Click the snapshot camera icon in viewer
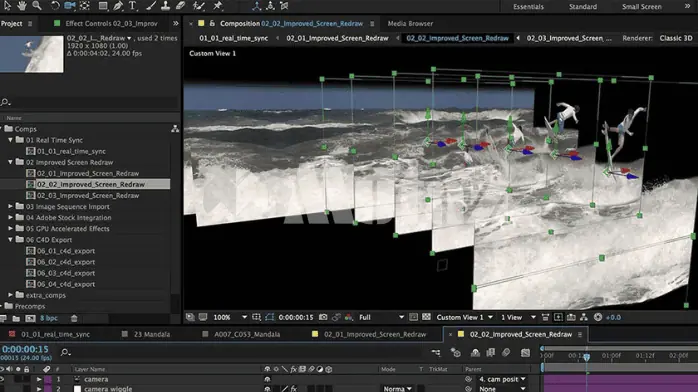The image size is (698, 392). 323,317
